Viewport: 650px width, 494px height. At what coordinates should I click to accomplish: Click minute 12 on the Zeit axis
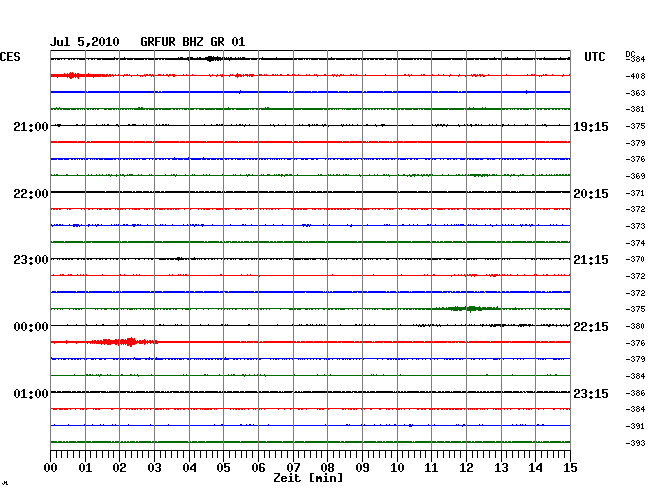[466, 468]
